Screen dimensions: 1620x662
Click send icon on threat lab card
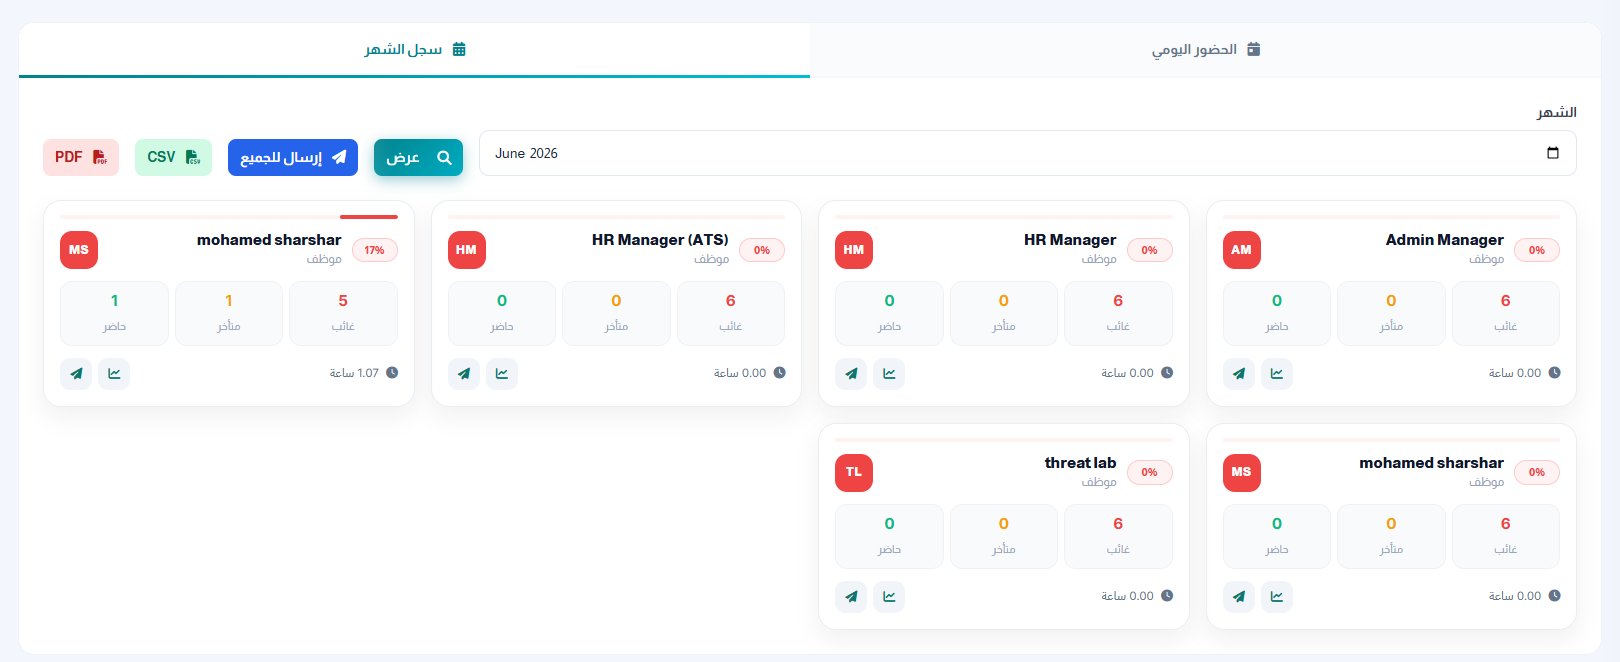(851, 597)
